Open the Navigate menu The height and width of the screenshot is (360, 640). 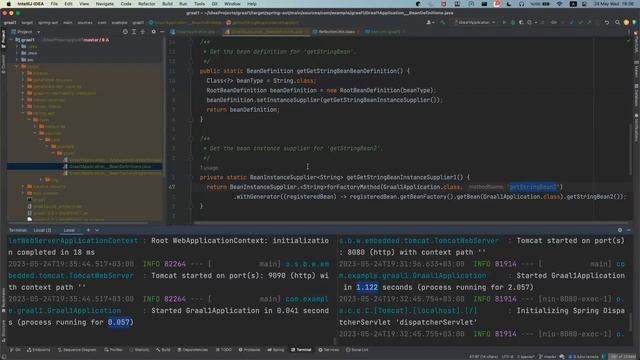[104, 4]
